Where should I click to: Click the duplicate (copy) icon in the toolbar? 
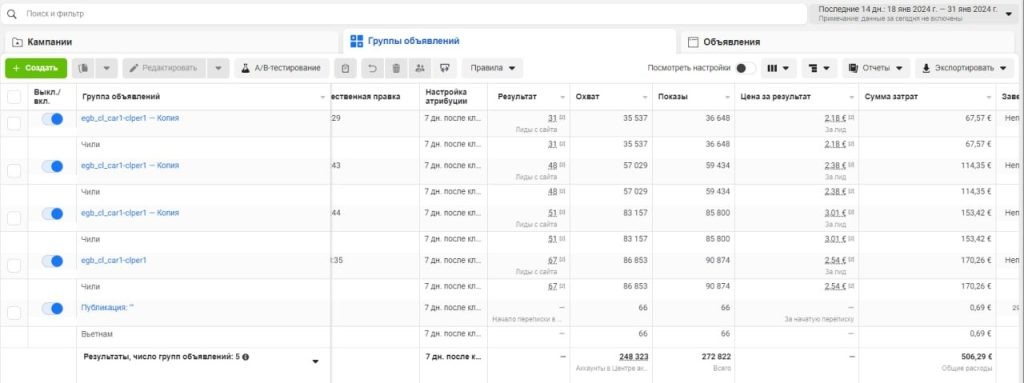84,68
